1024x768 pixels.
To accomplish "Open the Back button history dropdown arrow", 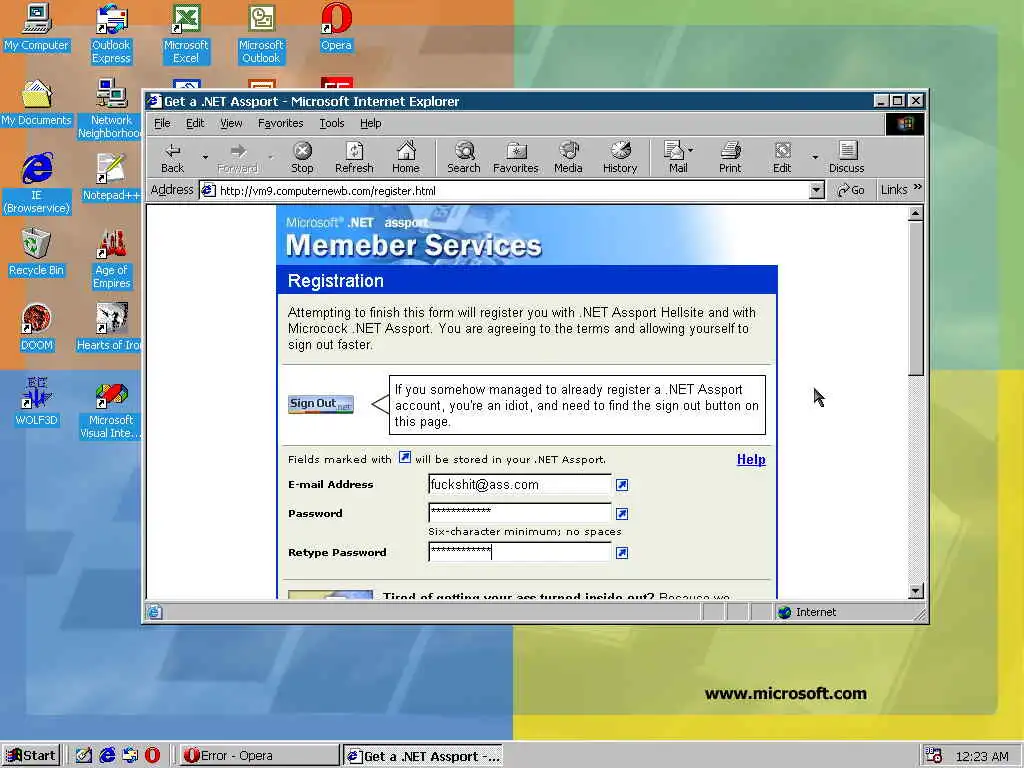I will point(205,157).
